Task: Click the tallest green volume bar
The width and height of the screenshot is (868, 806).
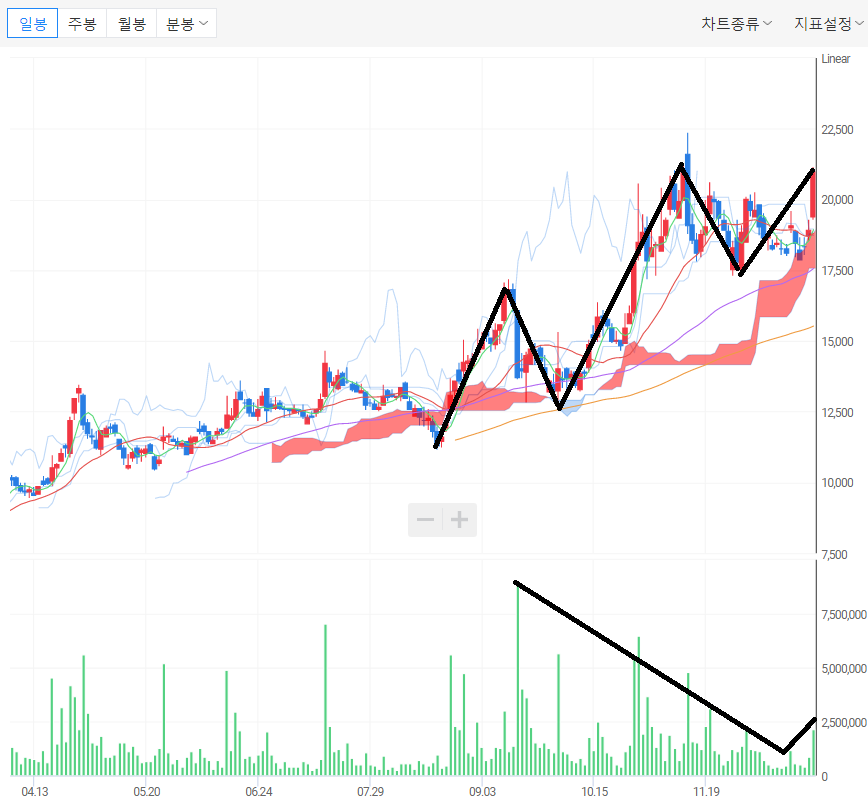Action: [x=518, y=680]
